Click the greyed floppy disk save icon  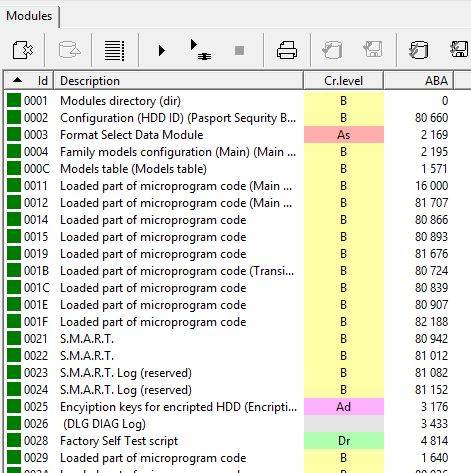tap(373, 50)
